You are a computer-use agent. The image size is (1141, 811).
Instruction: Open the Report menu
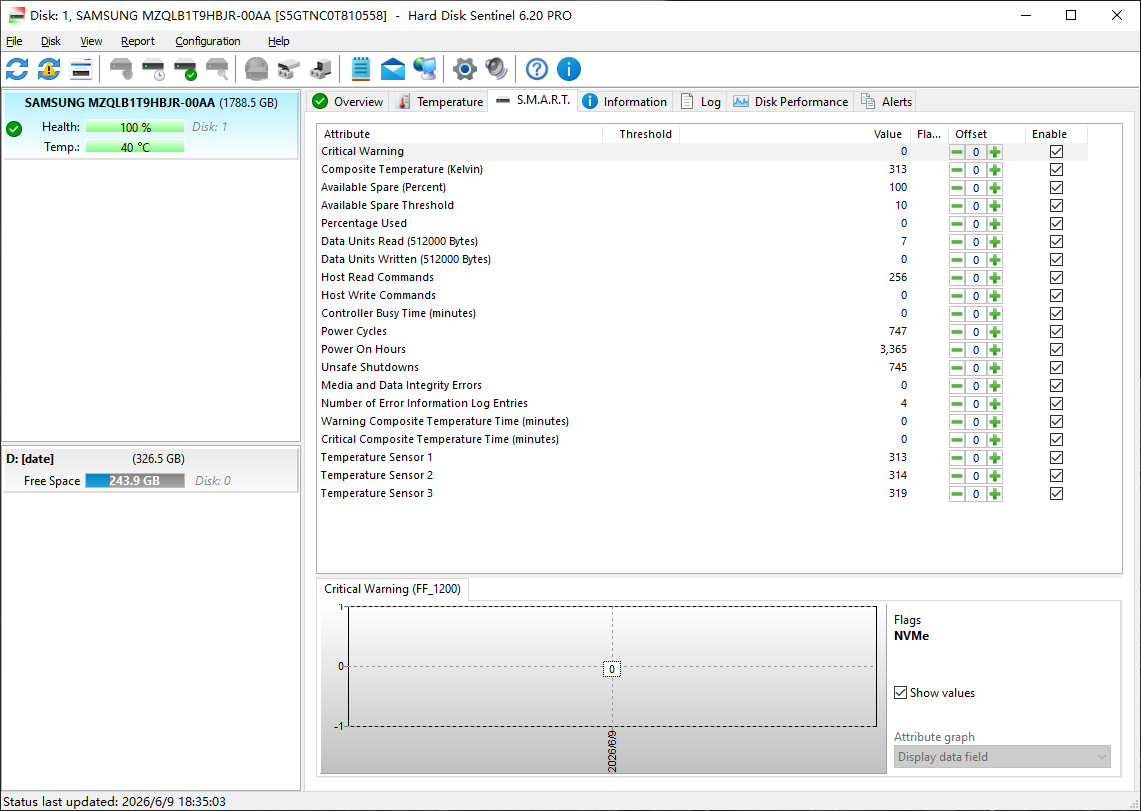[138, 41]
